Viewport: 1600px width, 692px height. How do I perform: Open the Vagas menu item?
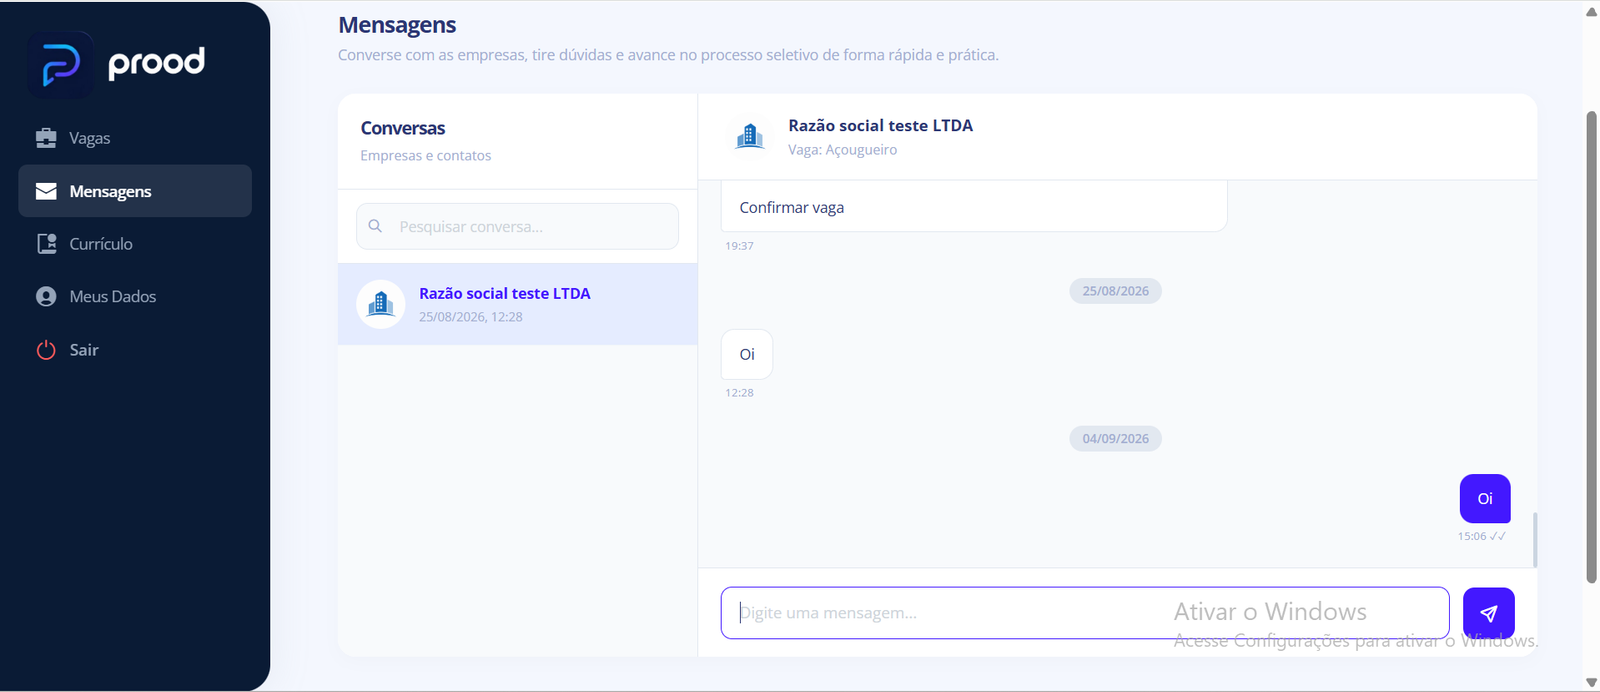(x=135, y=138)
